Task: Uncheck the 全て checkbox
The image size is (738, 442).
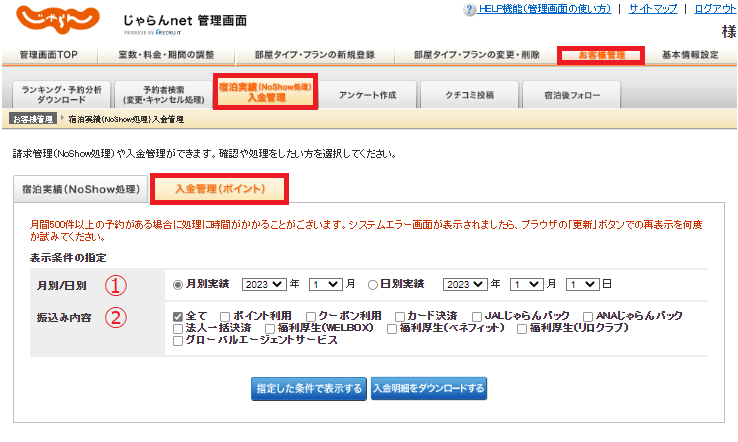Action: (179, 316)
